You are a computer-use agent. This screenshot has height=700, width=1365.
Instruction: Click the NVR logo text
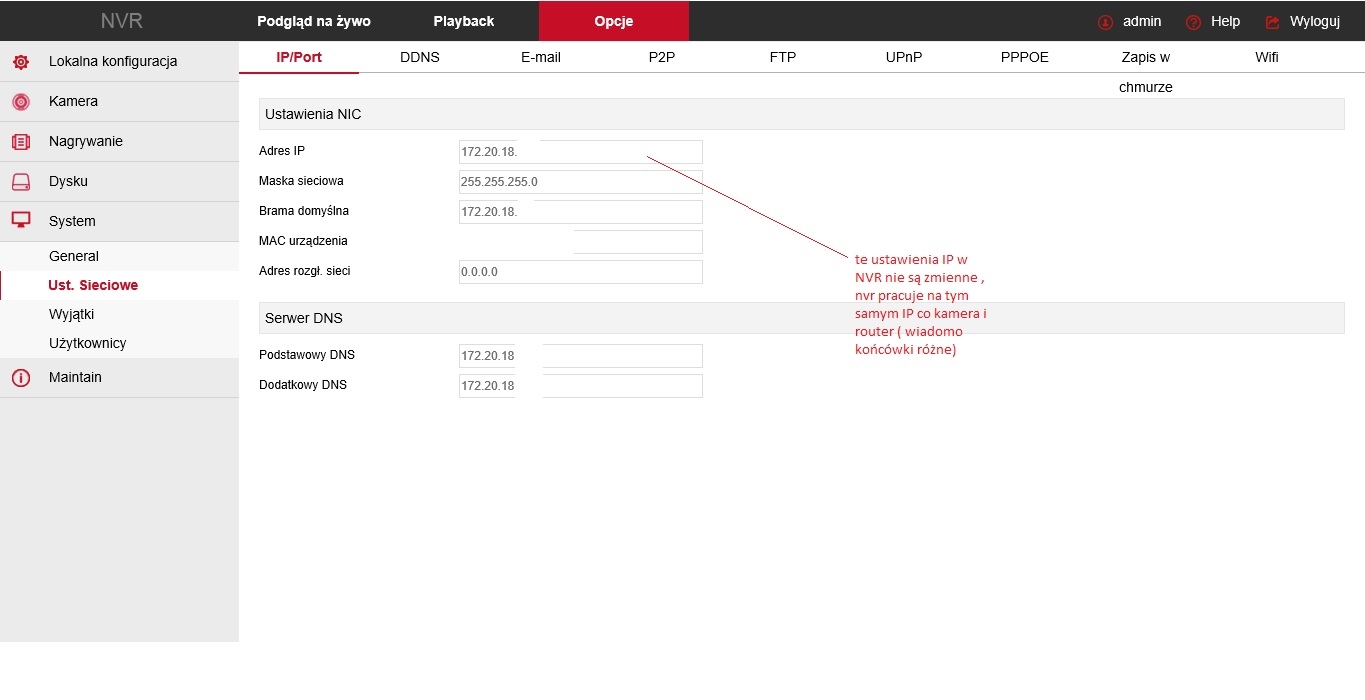(122, 21)
